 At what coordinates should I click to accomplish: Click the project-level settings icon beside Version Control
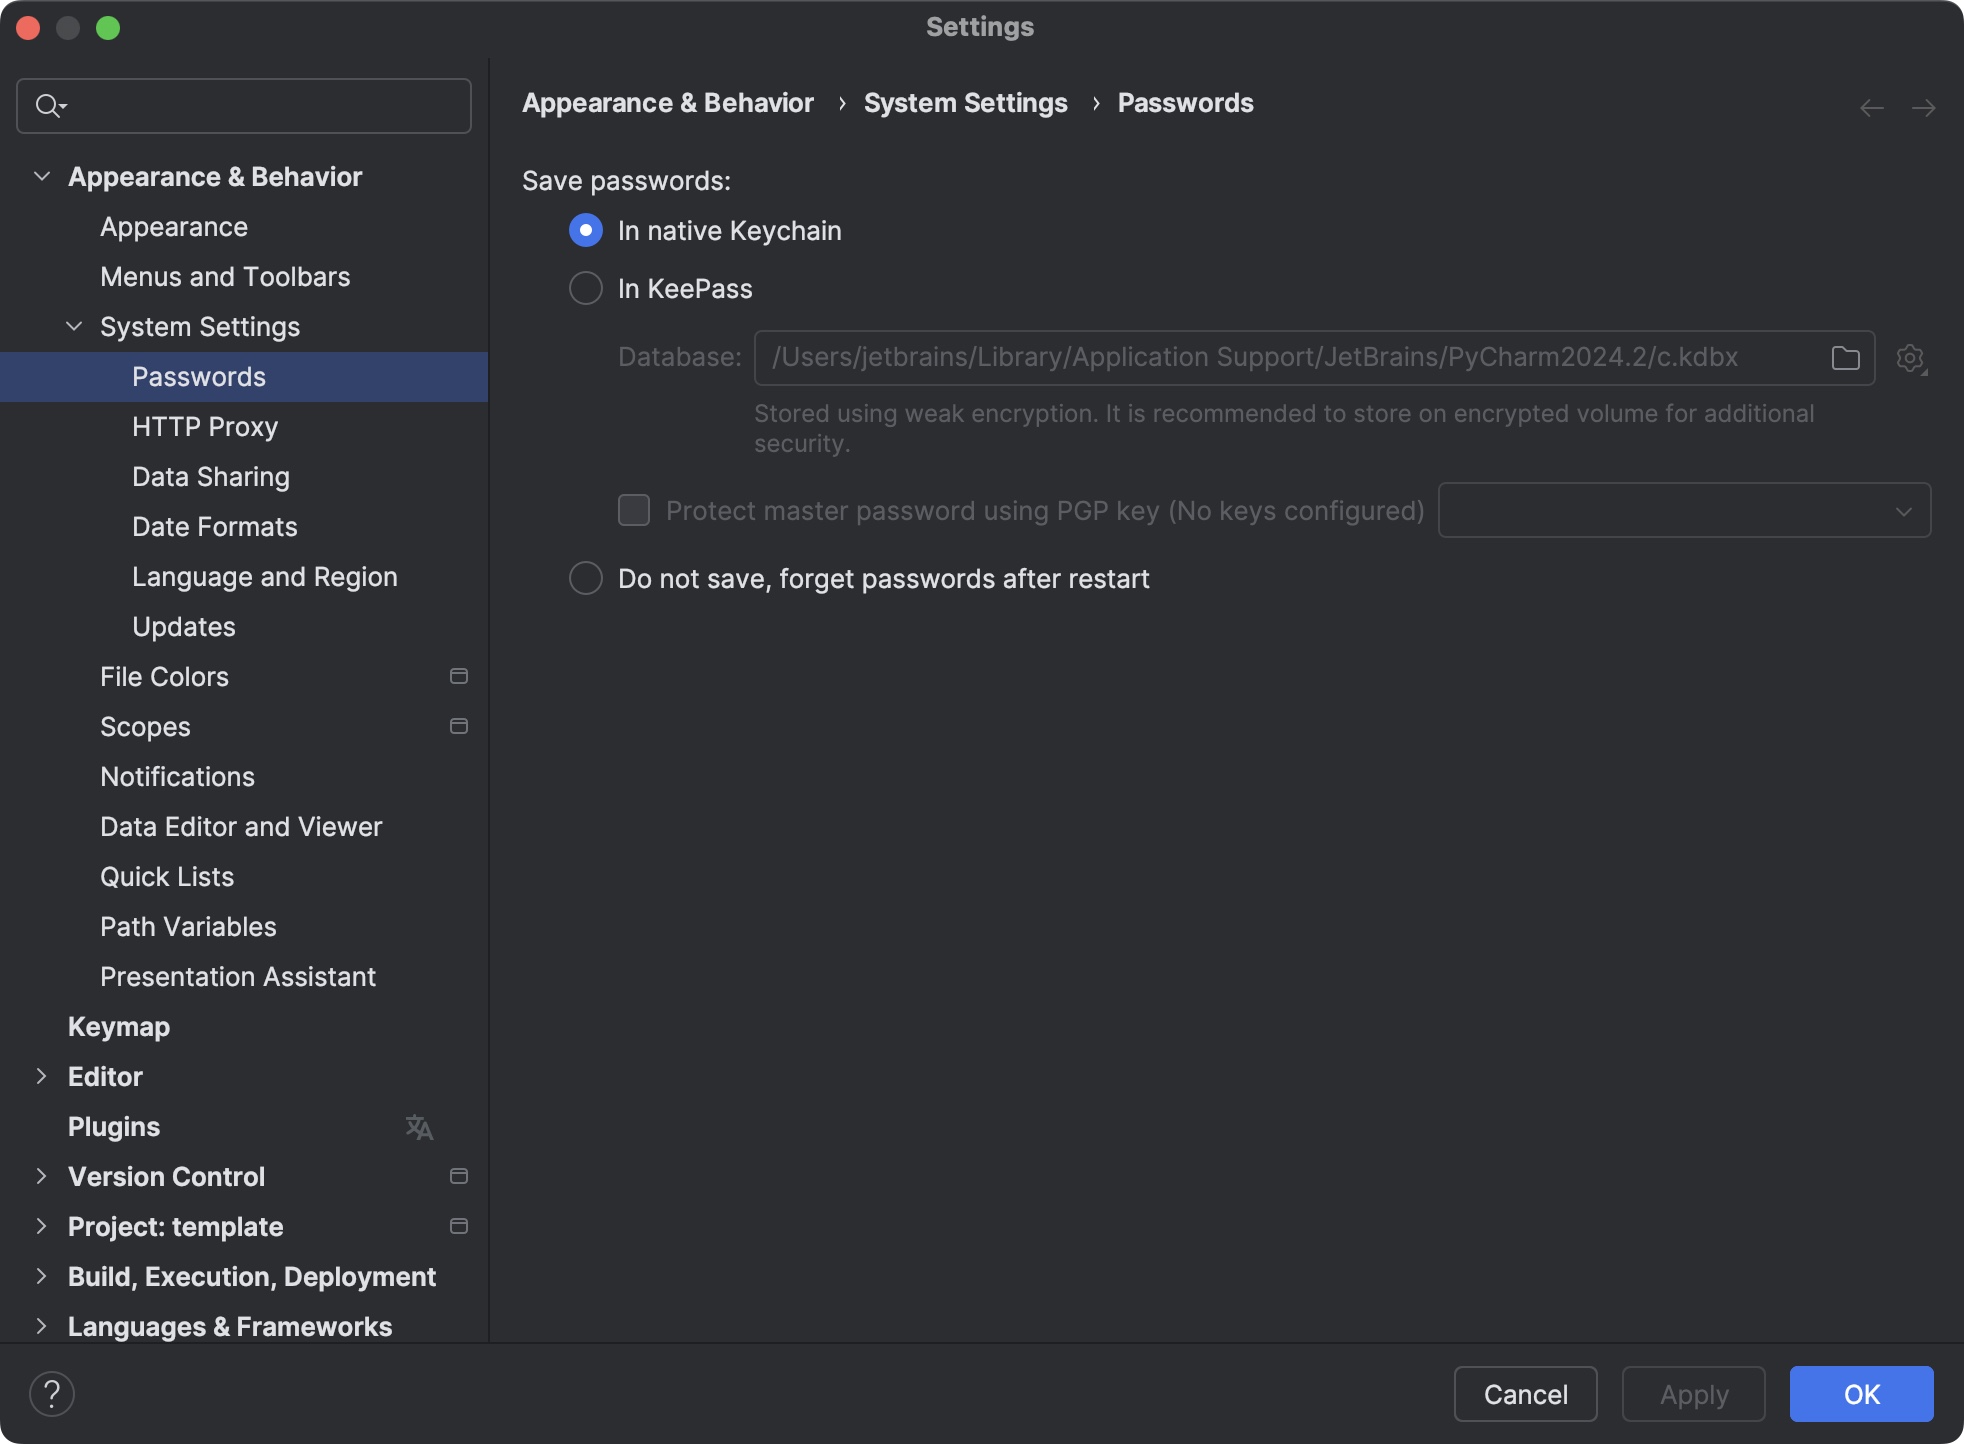click(459, 1176)
